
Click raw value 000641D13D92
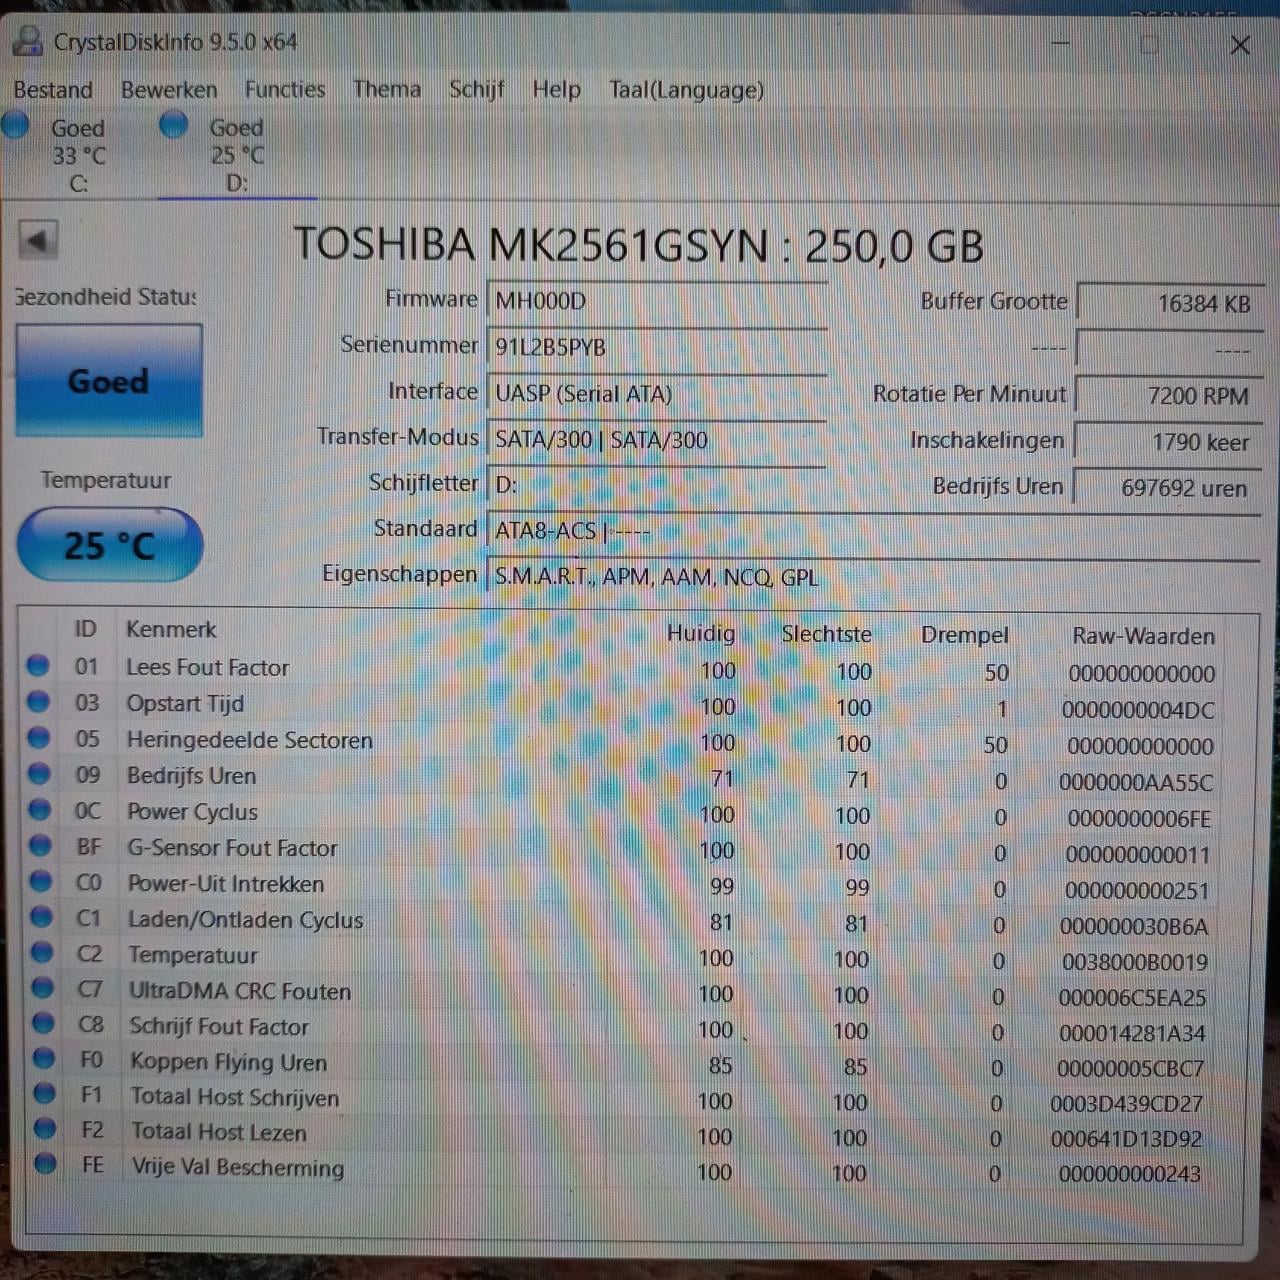pyautogui.click(x=1126, y=1139)
